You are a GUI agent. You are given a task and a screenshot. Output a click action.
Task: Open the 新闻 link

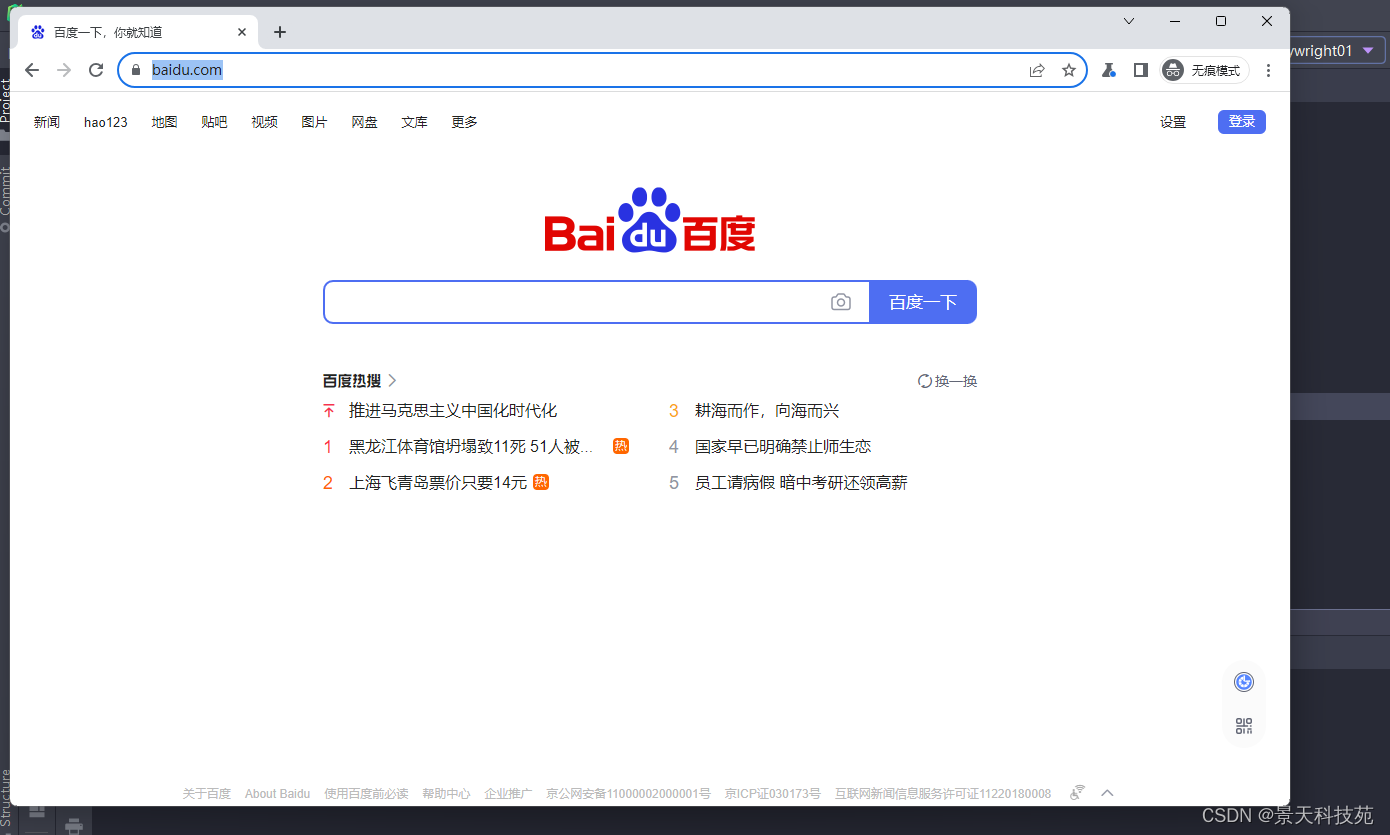click(47, 122)
